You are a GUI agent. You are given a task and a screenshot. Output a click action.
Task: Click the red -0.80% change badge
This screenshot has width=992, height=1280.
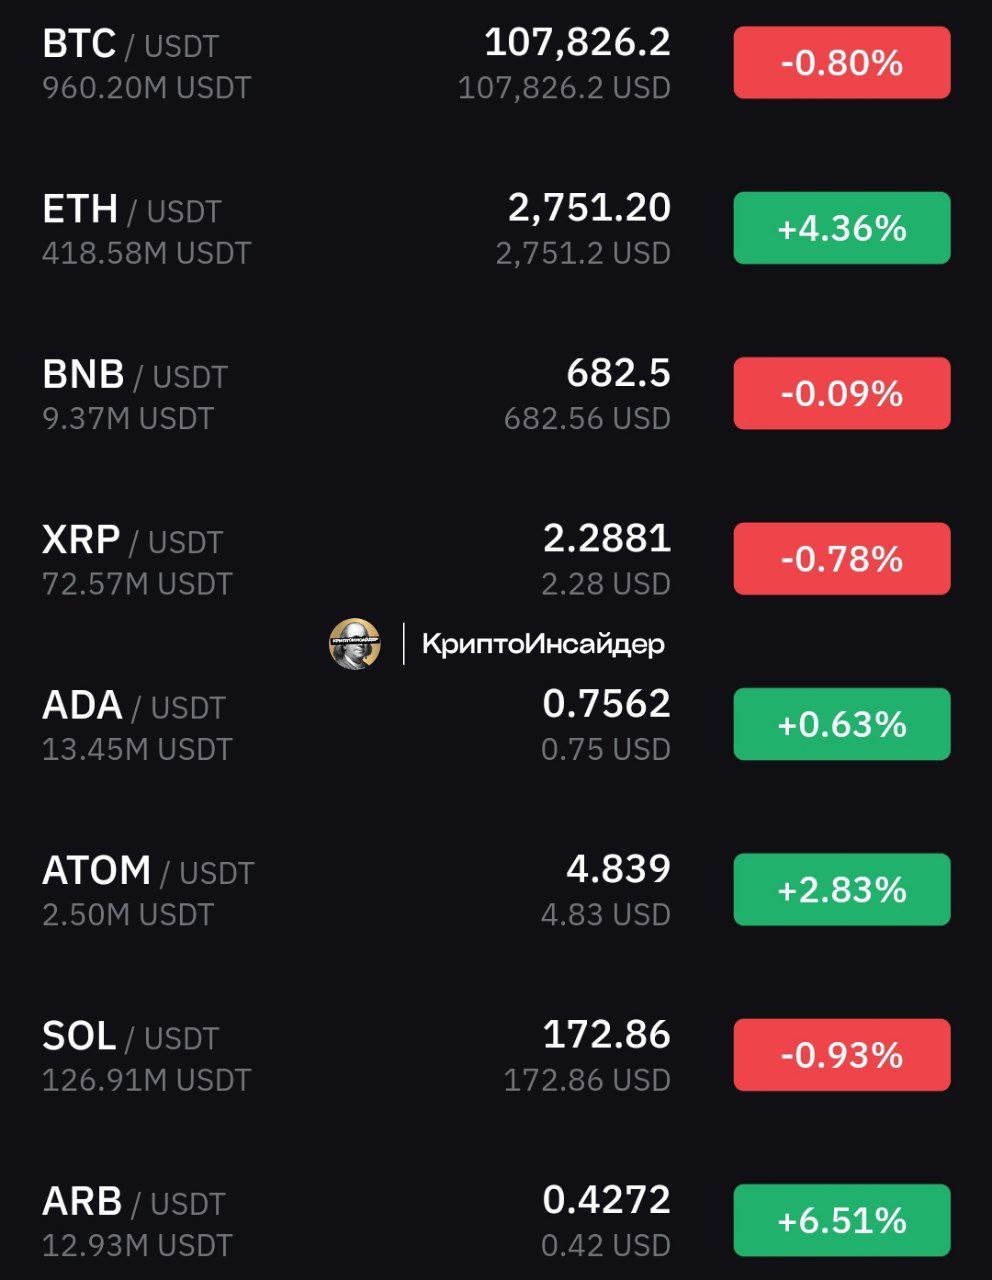(x=842, y=63)
